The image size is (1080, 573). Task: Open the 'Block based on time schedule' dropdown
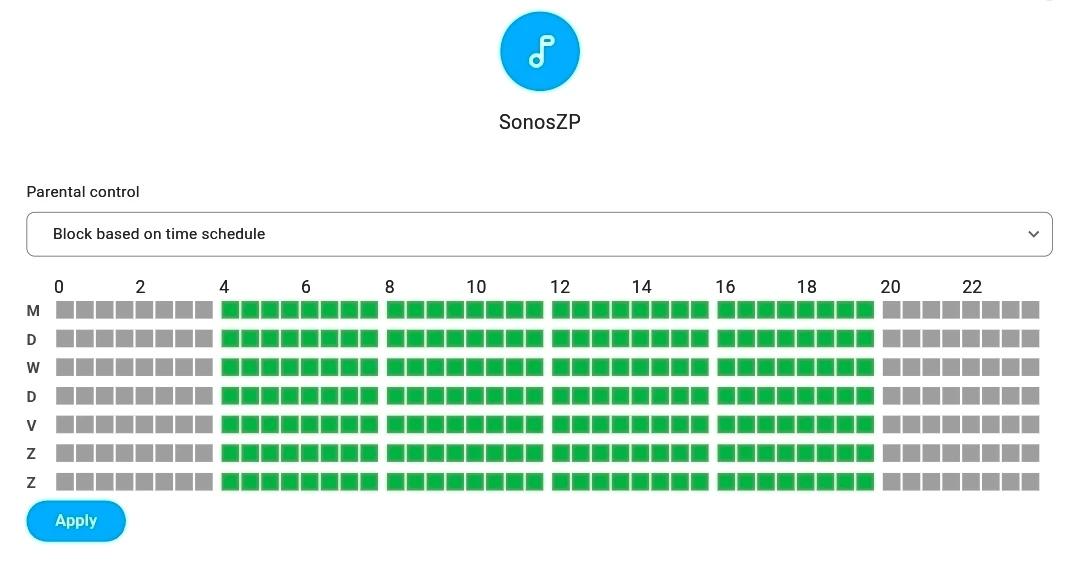[x=539, y=234]
